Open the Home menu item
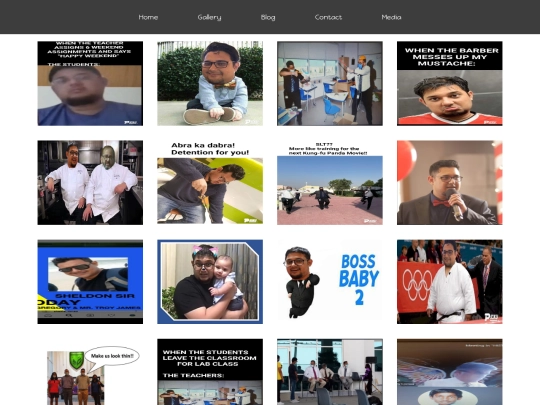 tap(148, 17)
